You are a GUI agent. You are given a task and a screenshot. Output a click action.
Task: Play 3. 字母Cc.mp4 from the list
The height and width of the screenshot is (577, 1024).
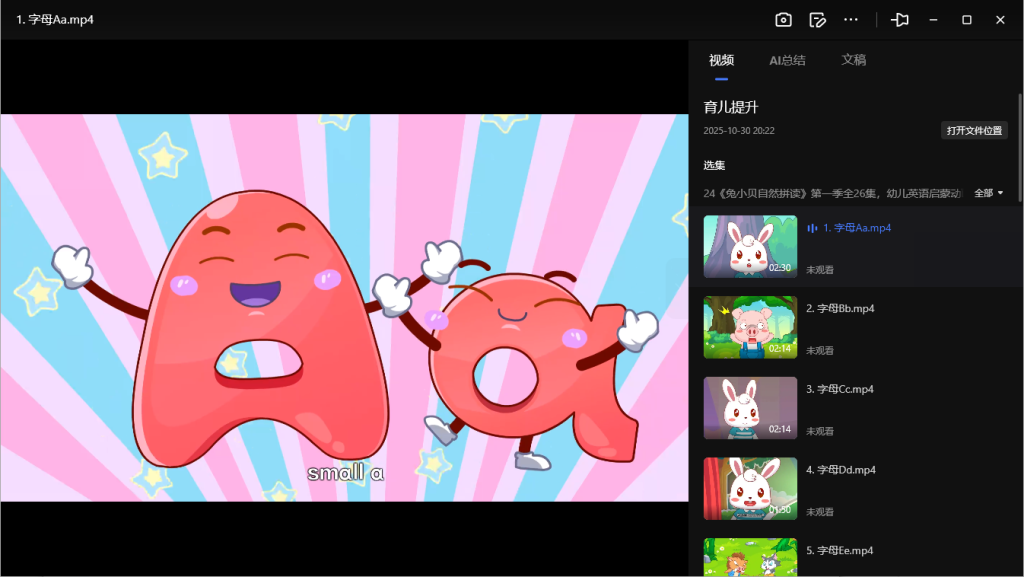coord(840,389)
